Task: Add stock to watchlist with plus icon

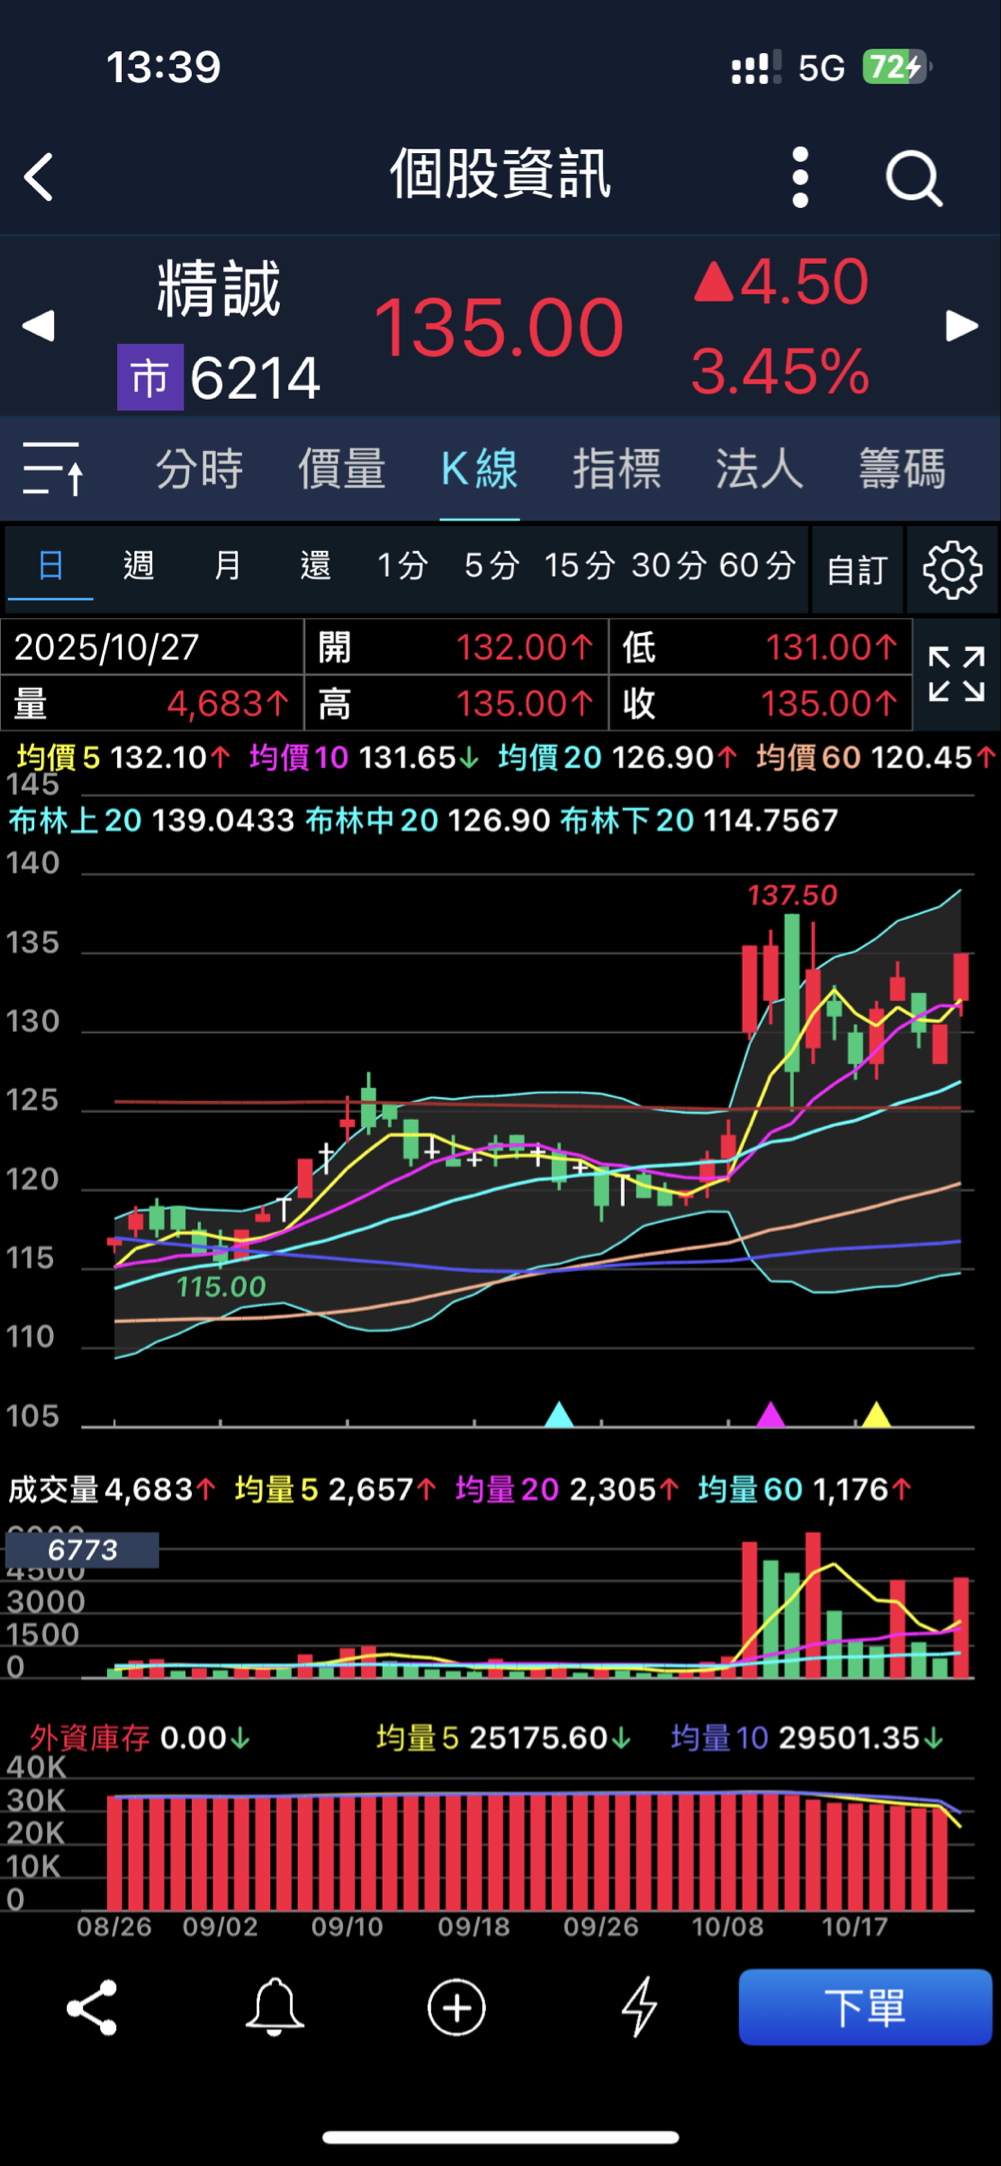Action: (x=456, y=2007)
